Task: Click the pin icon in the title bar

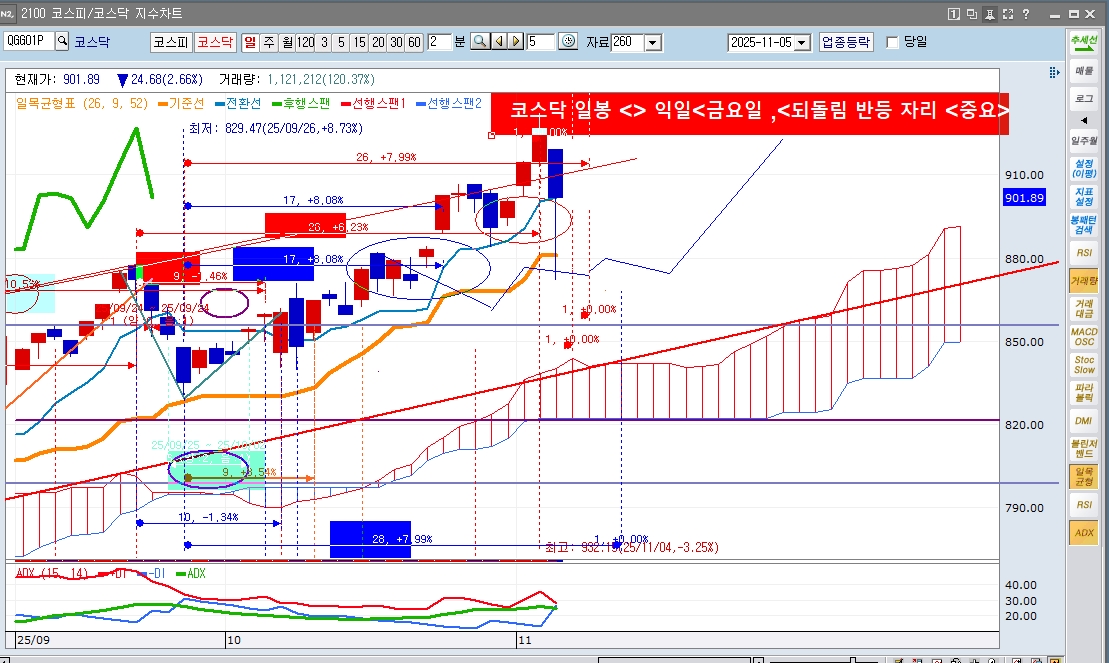Action: tap(989, 13)
